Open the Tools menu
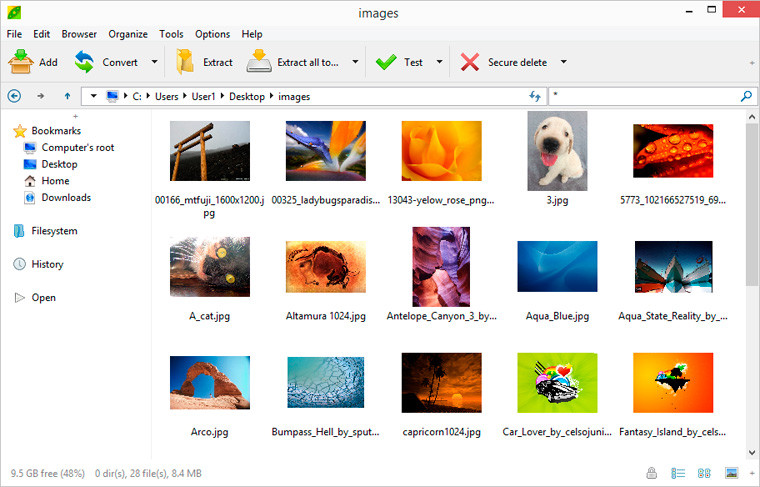760x487 pixels. click(171, 34)
